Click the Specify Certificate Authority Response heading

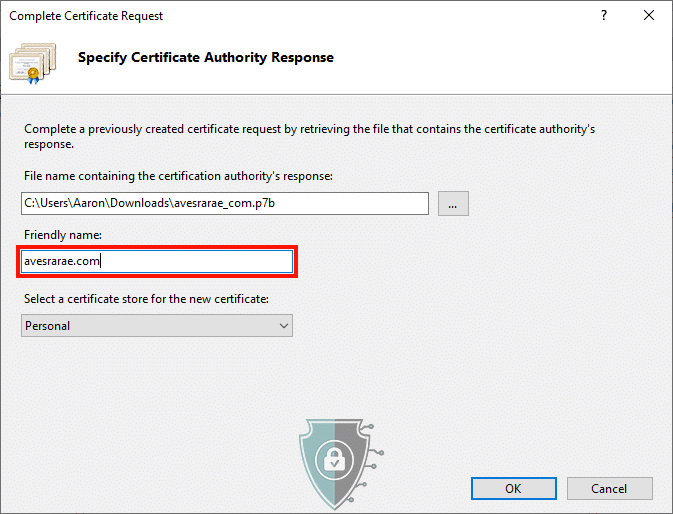click(206, 58)
